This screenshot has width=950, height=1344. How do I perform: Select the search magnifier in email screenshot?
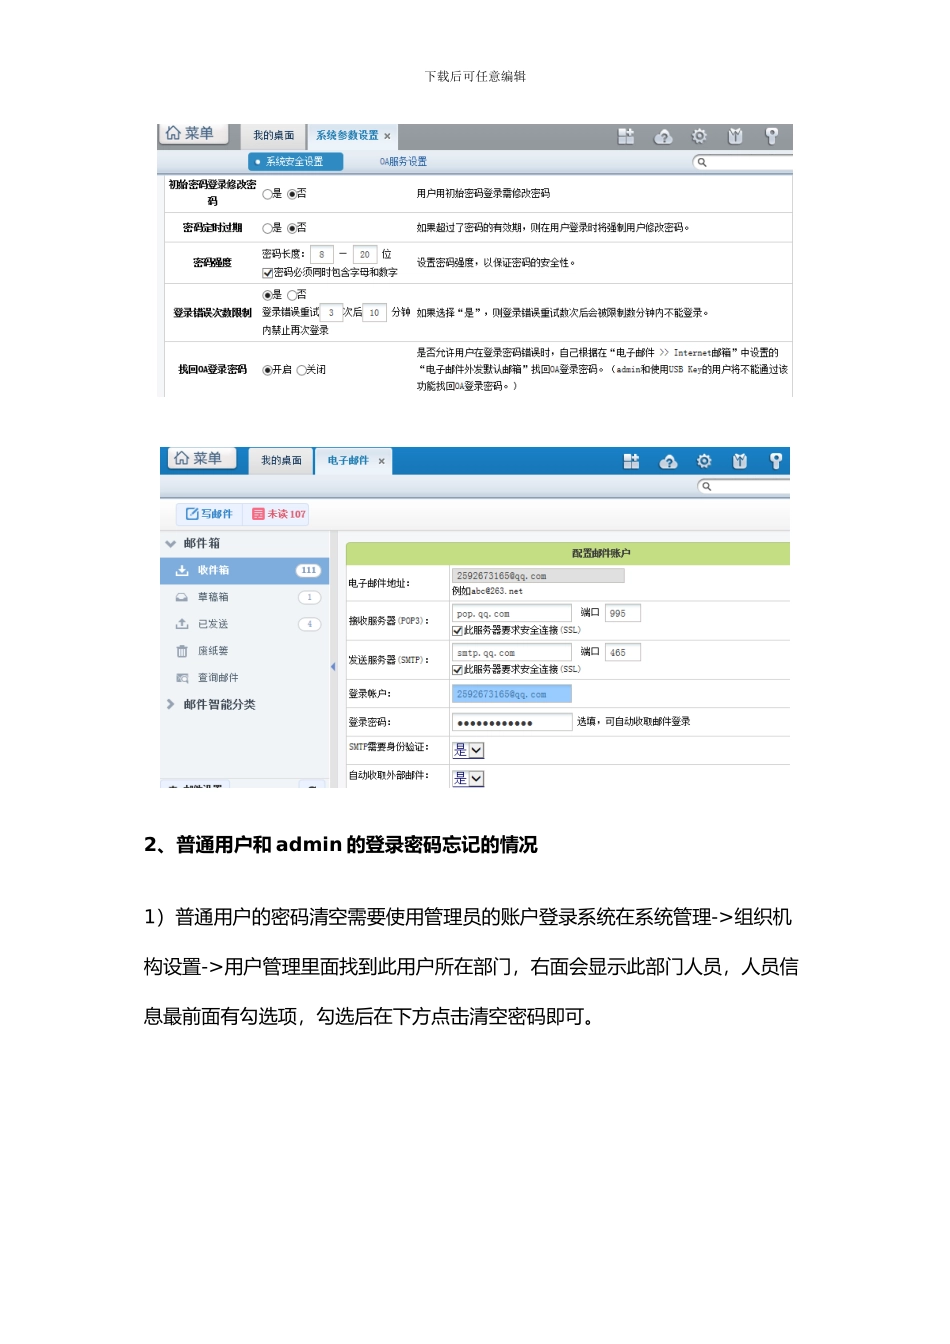(x=706, y=486)
